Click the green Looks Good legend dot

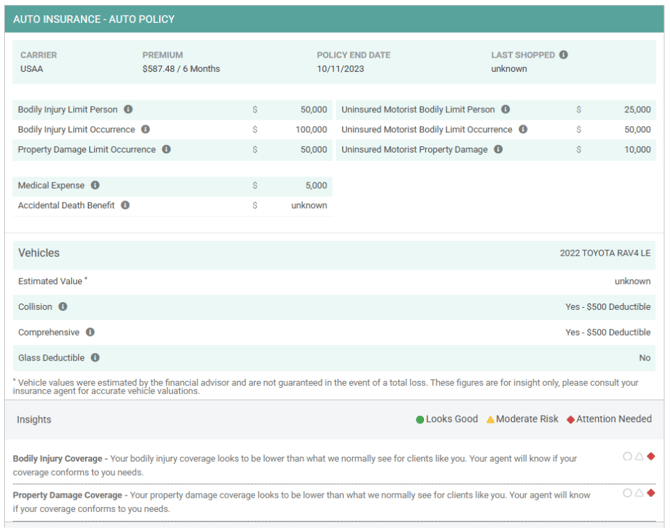420,420
